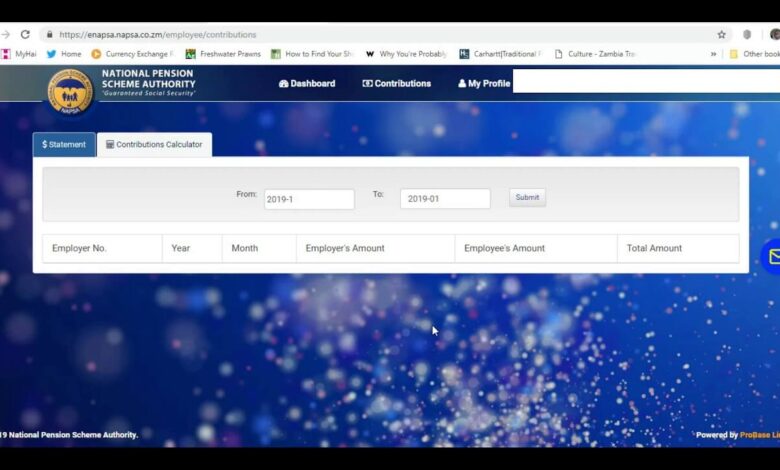Viewport: 780px width, 470px height.
Task: Open the Carhartt Traditional bookmark
Action: click(500, 54)
